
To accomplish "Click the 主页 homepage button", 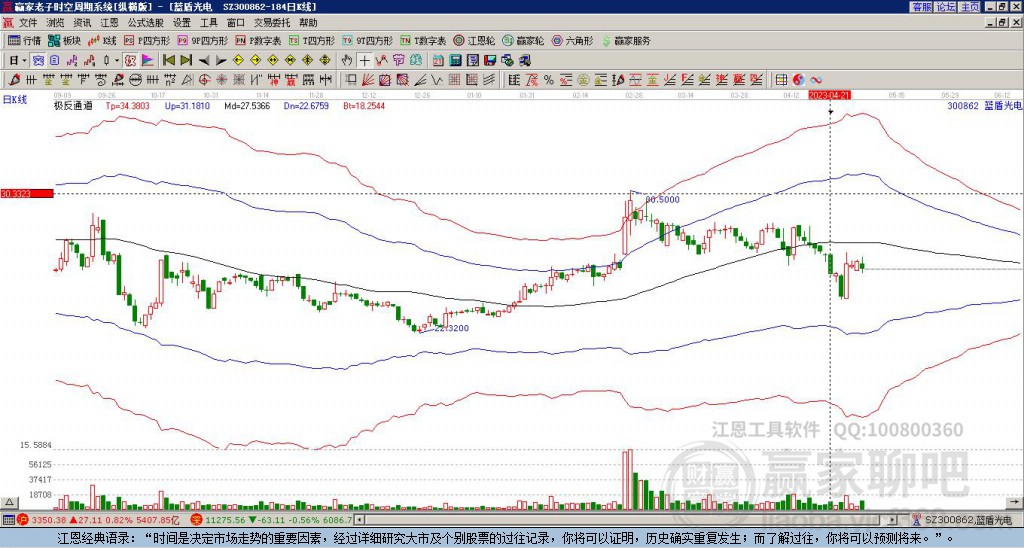I will point(970,7).
